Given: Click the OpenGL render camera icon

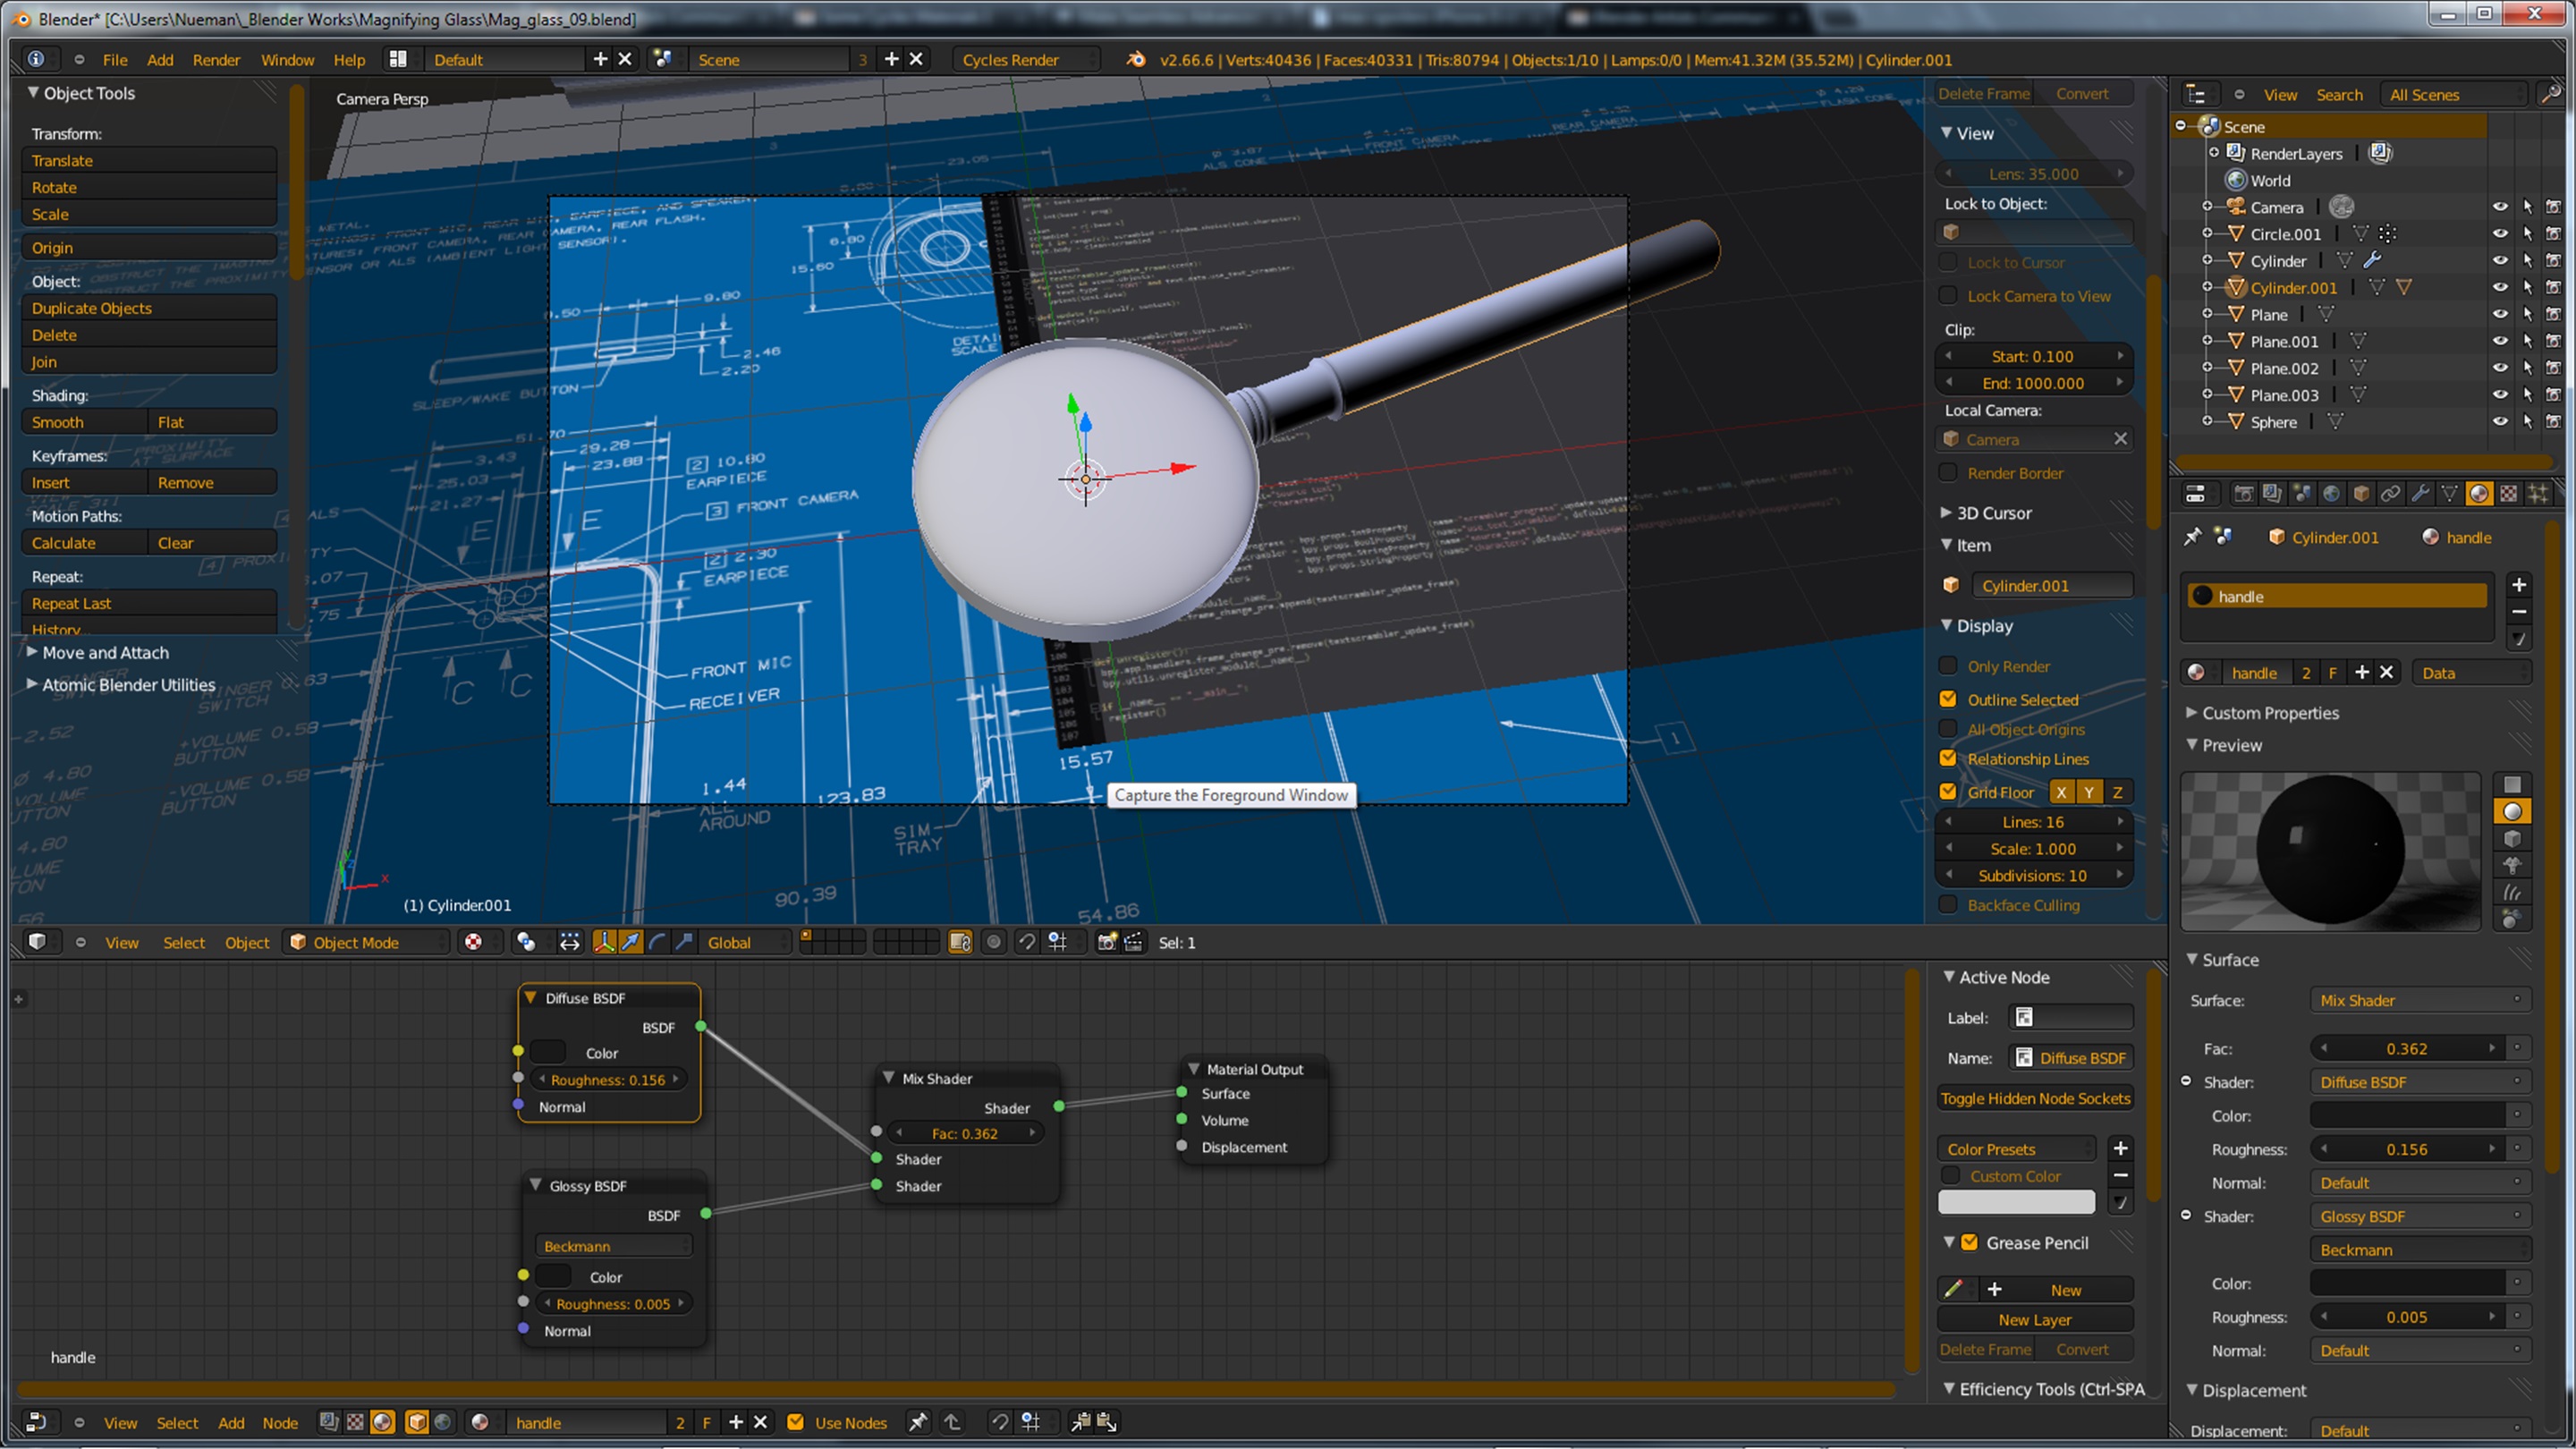Looking at the screenshot, I should 1106,942.
